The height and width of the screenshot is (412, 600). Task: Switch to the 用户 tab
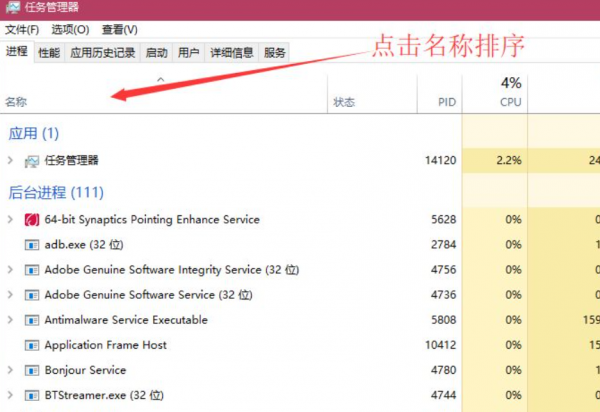[x=189, y=52]
